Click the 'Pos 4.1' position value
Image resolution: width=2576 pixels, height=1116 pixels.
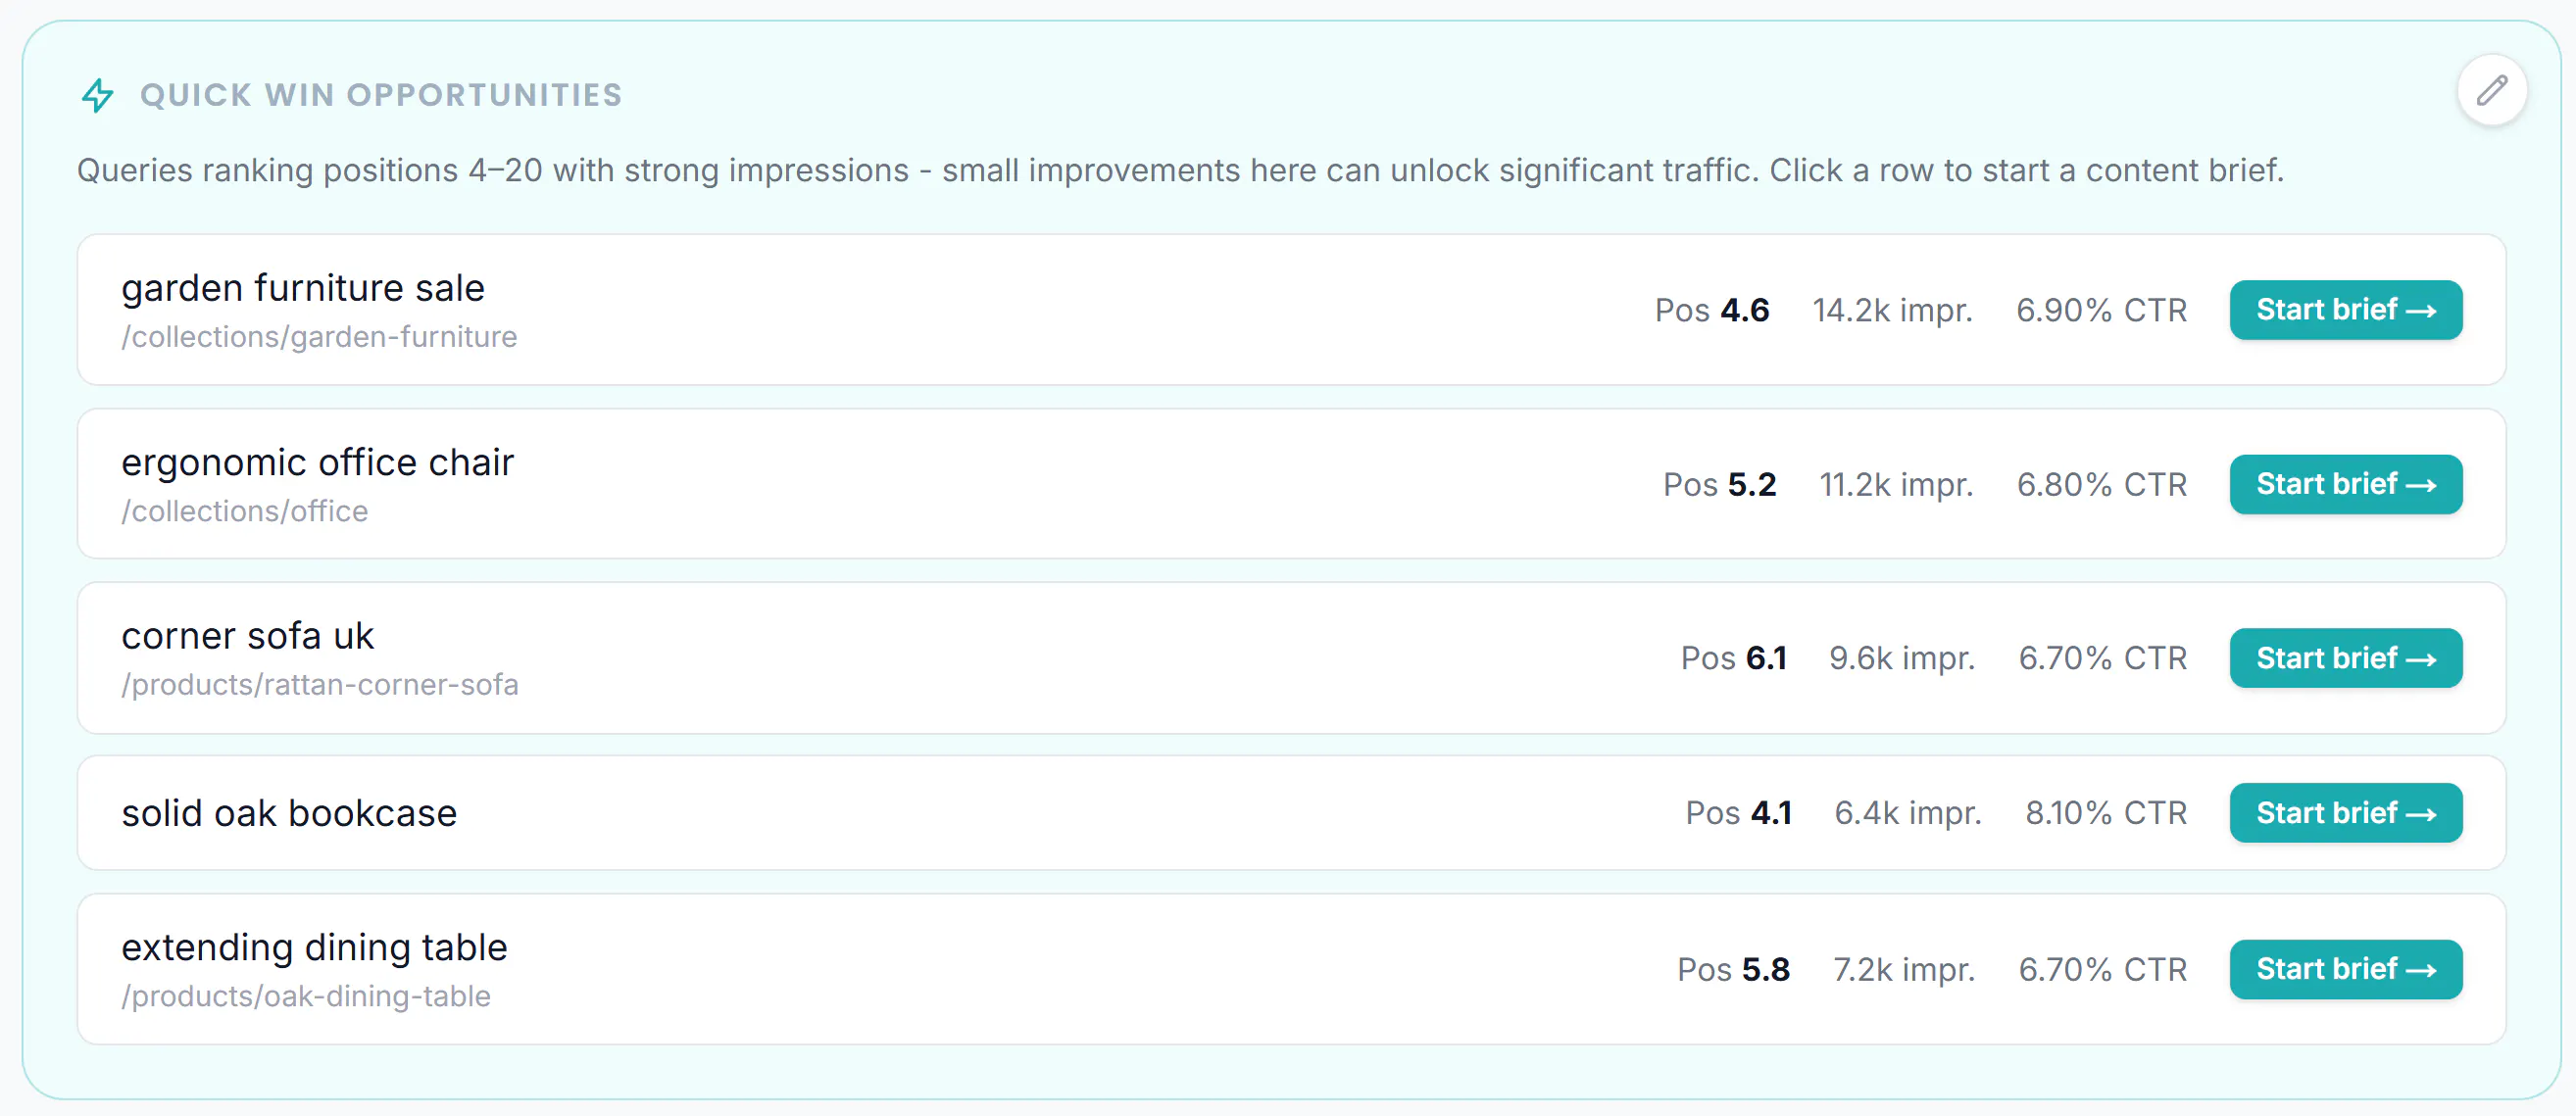[x=1739, y=813]
